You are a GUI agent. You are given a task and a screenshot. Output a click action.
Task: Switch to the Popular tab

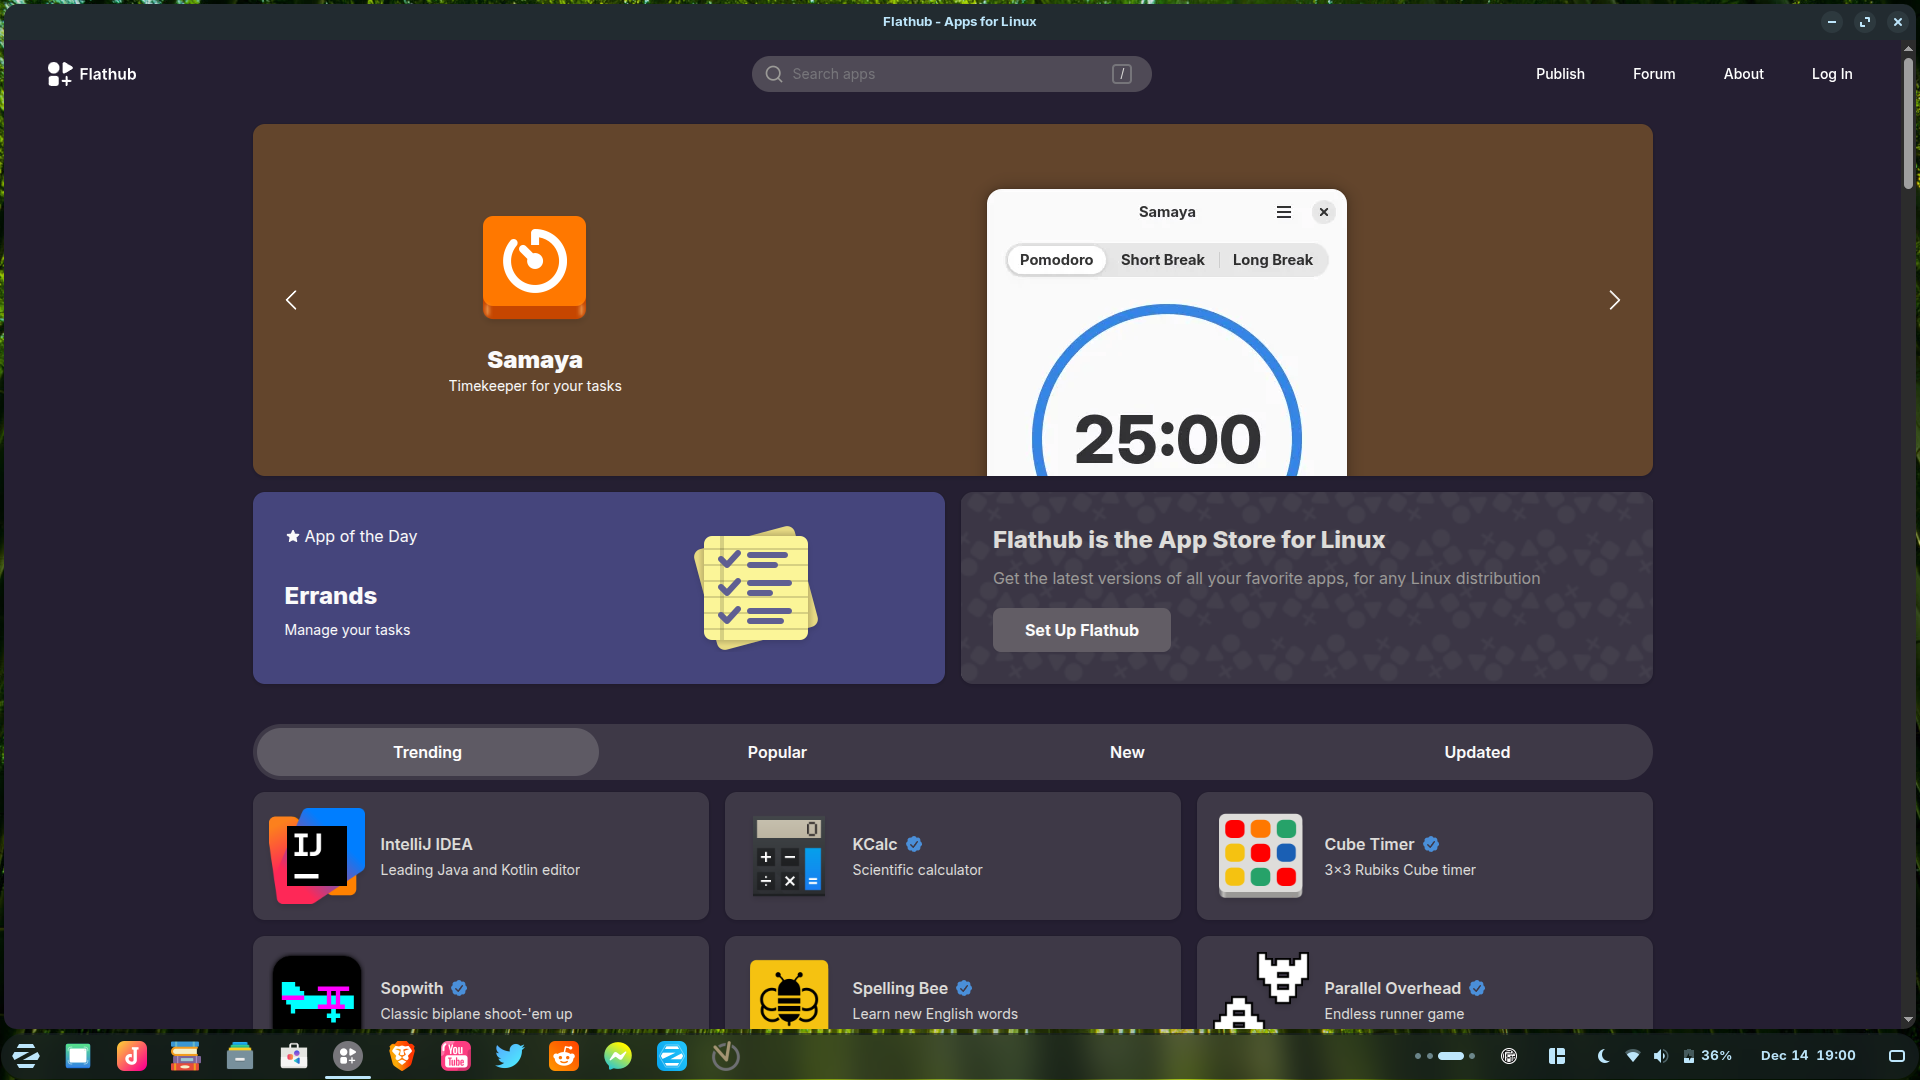(x=777, y=752)
